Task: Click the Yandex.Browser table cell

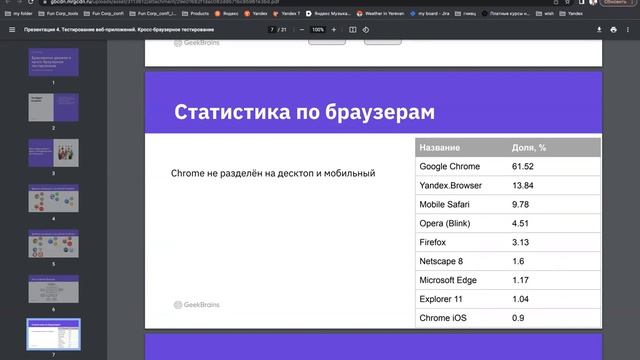Action: (x=451, y=185)
